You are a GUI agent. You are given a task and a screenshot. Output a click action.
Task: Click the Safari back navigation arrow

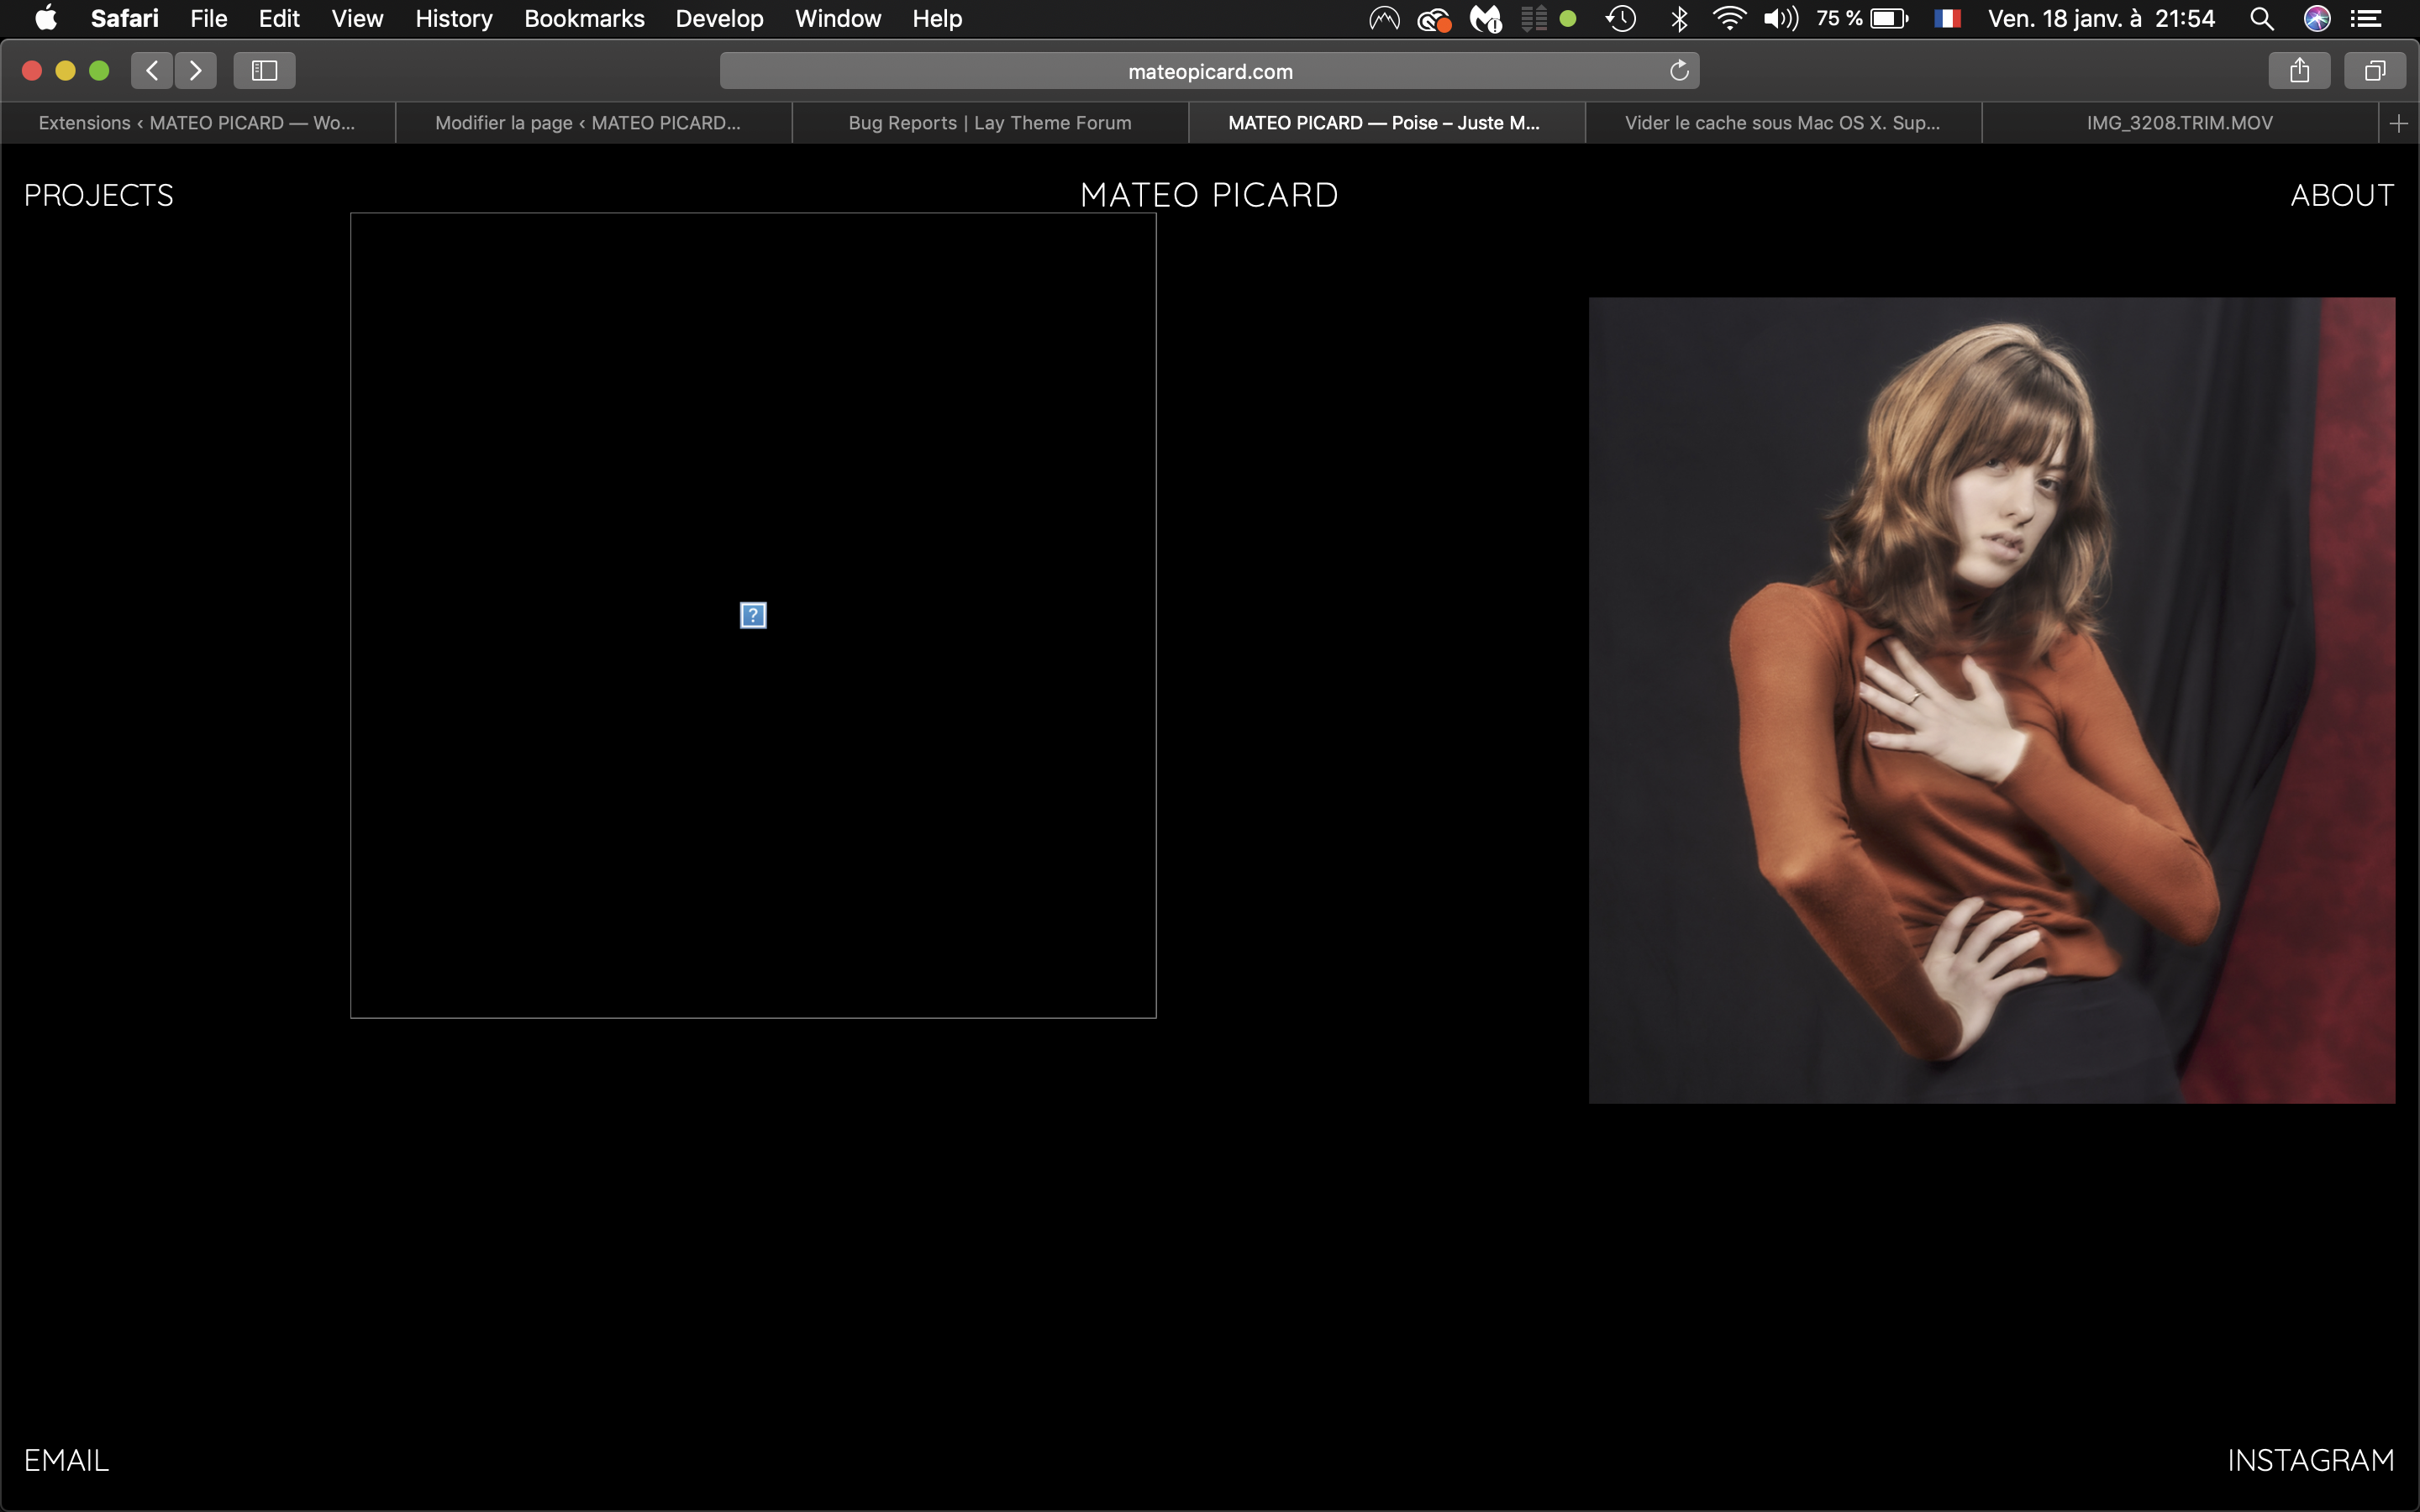point(152,70)
